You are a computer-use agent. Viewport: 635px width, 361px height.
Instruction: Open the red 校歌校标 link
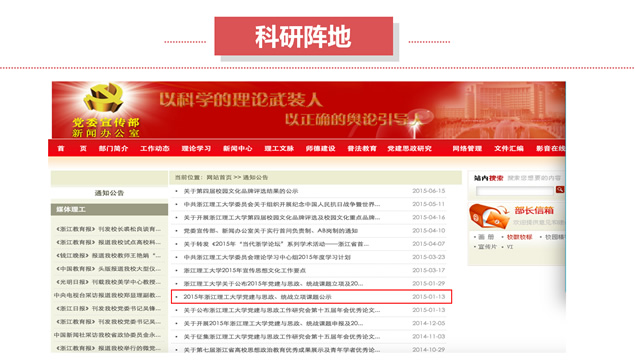coord(520,237)
